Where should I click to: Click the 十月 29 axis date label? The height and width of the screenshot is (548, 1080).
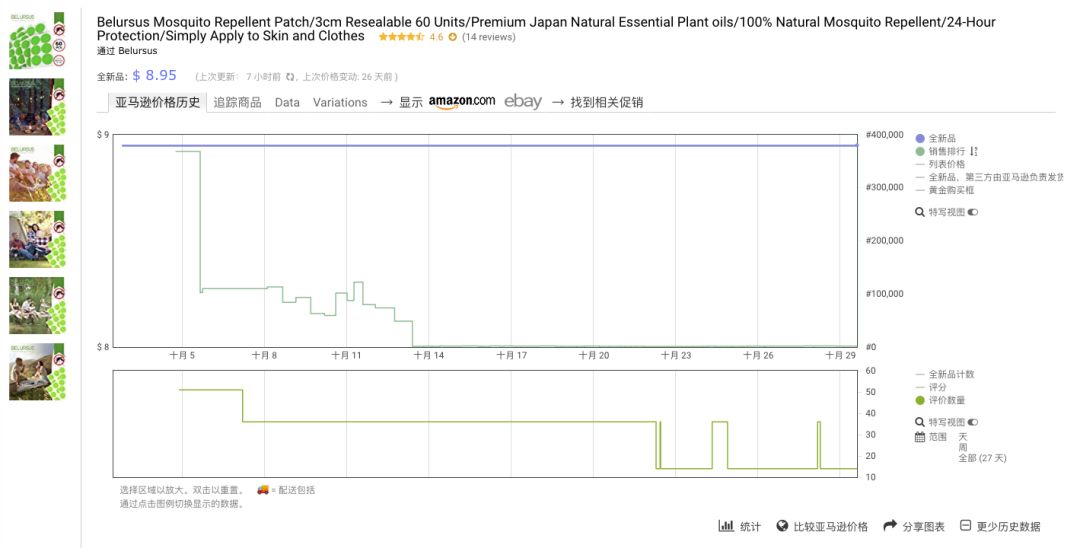pyautogui.click(x=840, y=355)
